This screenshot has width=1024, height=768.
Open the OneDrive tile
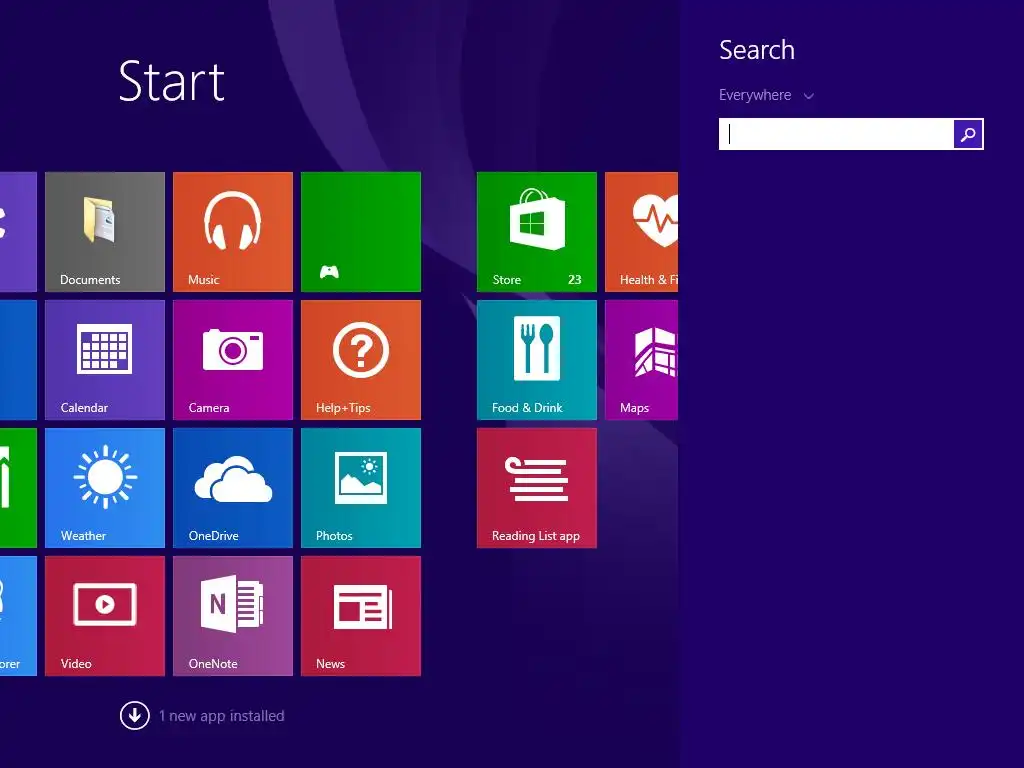[232, 488]
